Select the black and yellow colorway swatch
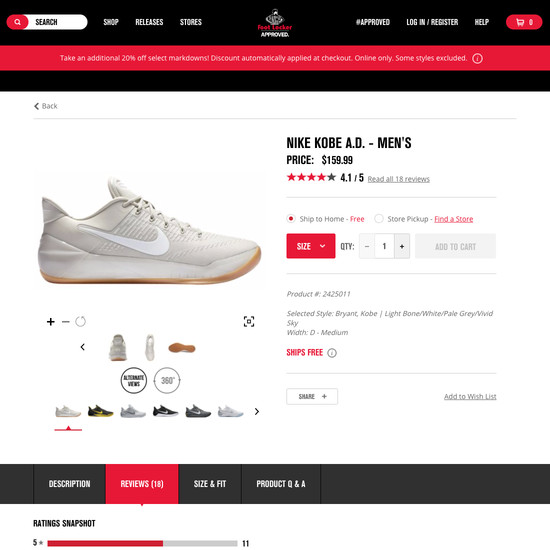 100,411
